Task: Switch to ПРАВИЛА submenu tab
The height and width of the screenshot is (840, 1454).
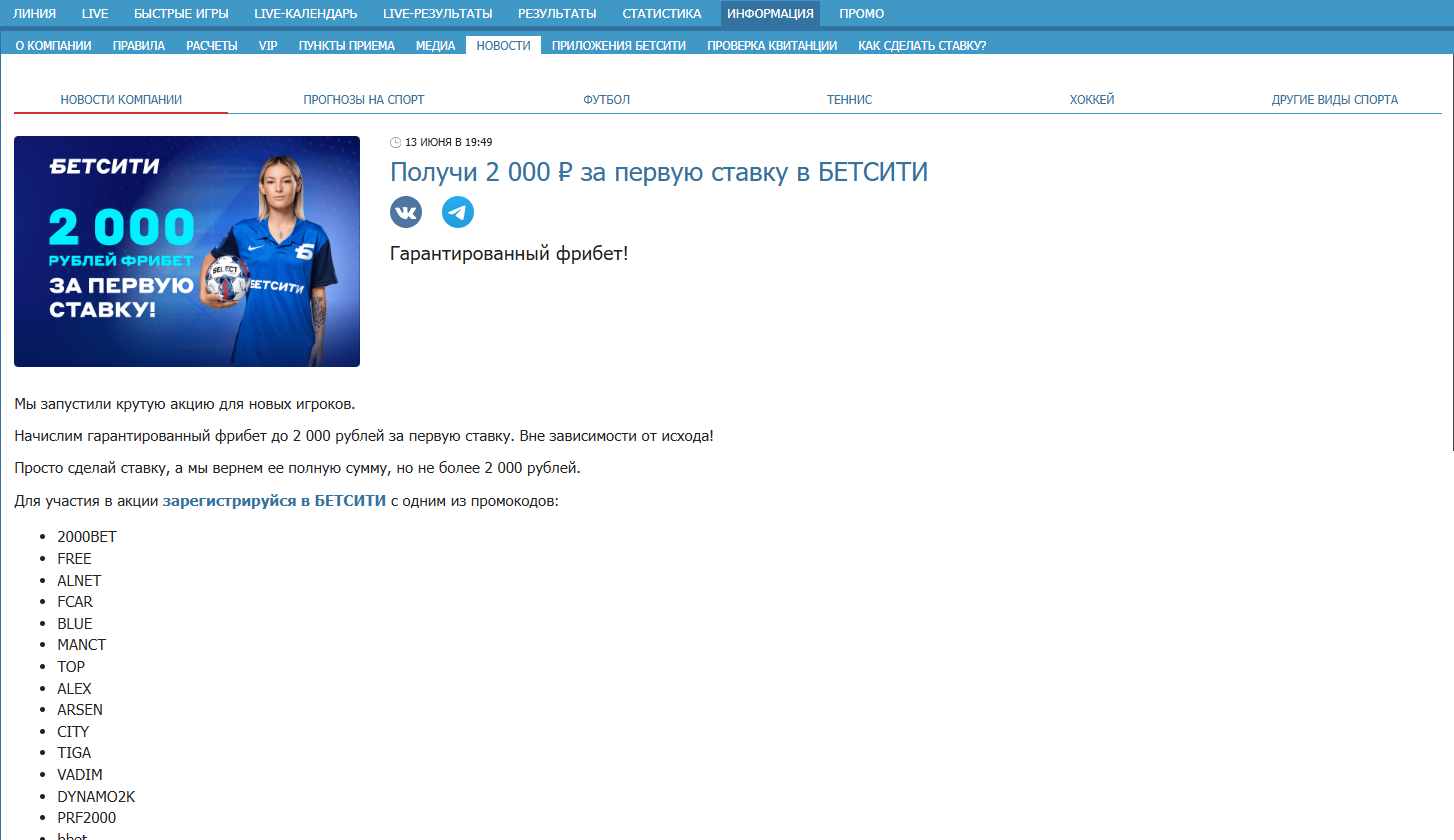Action: (x=139, y=45)
